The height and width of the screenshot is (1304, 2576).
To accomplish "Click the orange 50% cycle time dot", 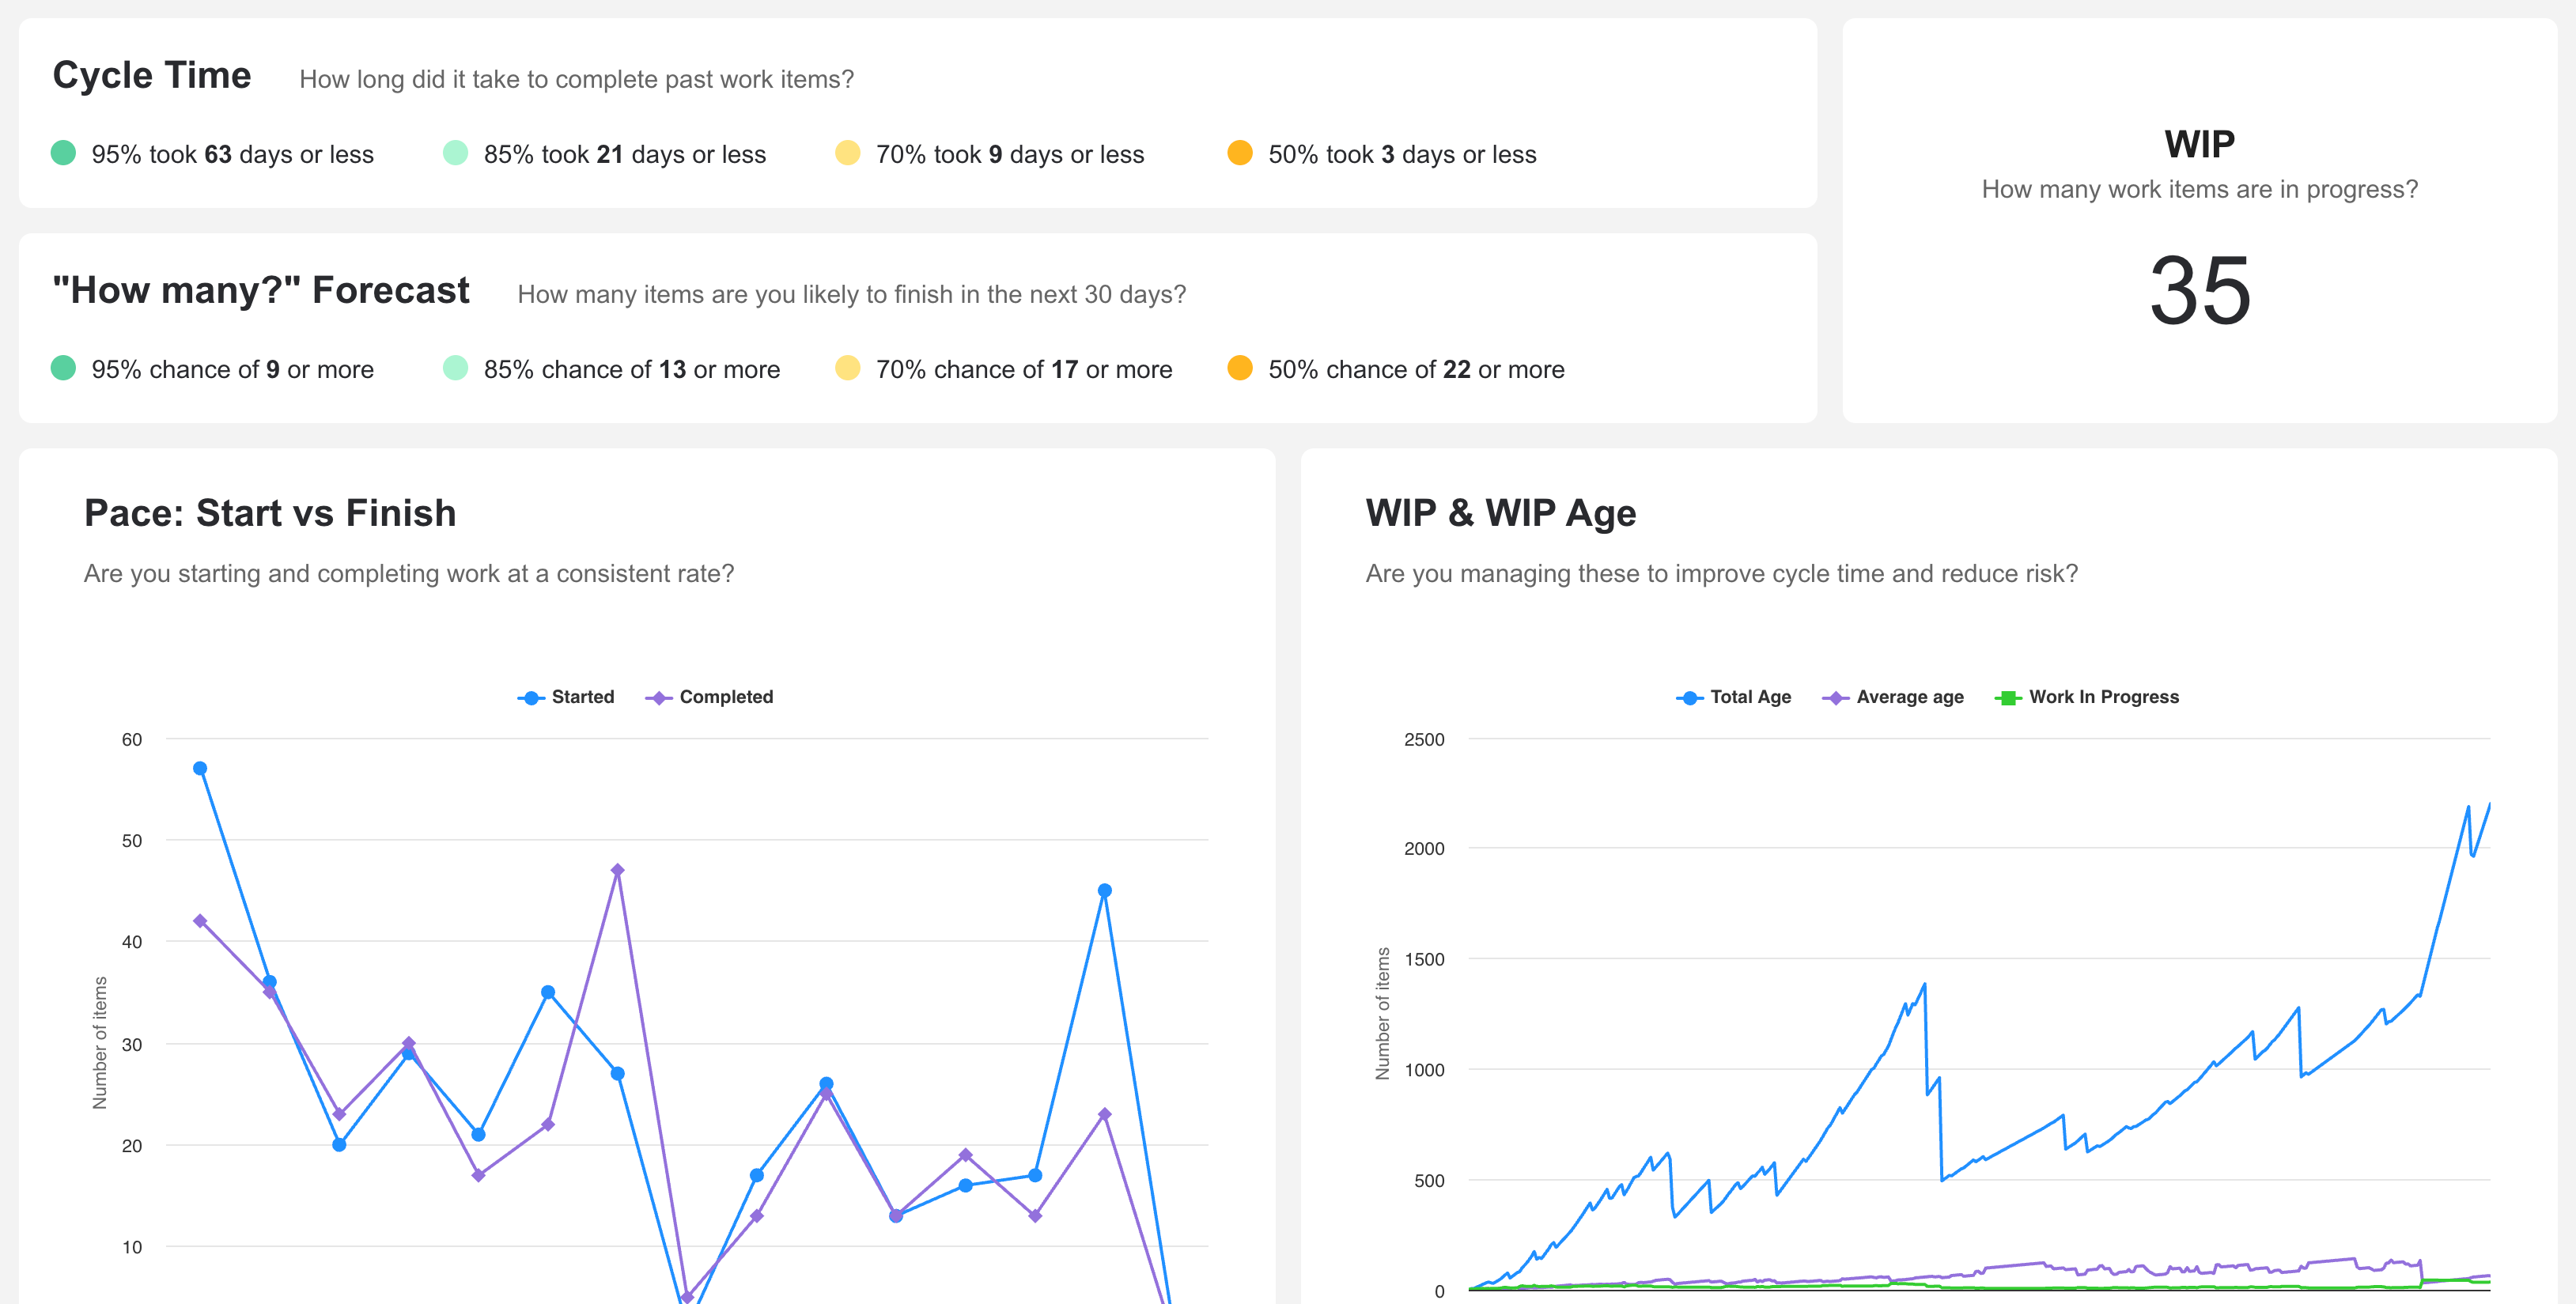I will tap(1239, 154).
